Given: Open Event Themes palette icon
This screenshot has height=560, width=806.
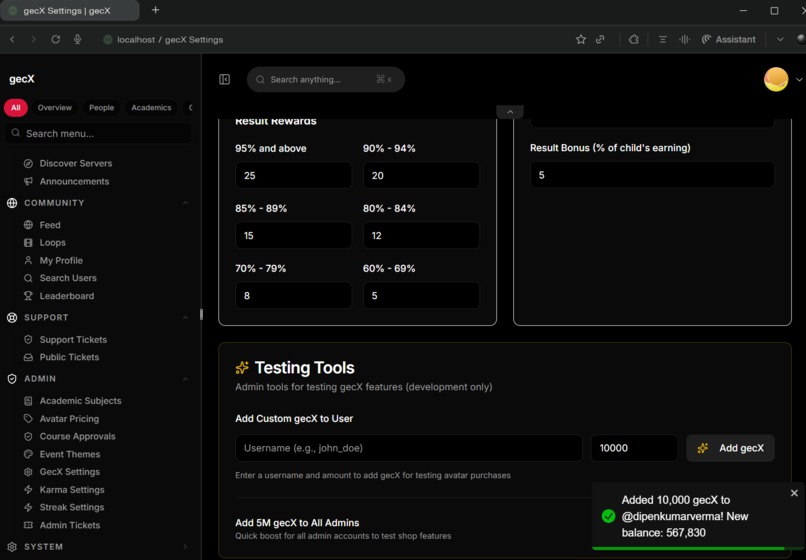Looking at the screenshot, I should click(28, 454).
